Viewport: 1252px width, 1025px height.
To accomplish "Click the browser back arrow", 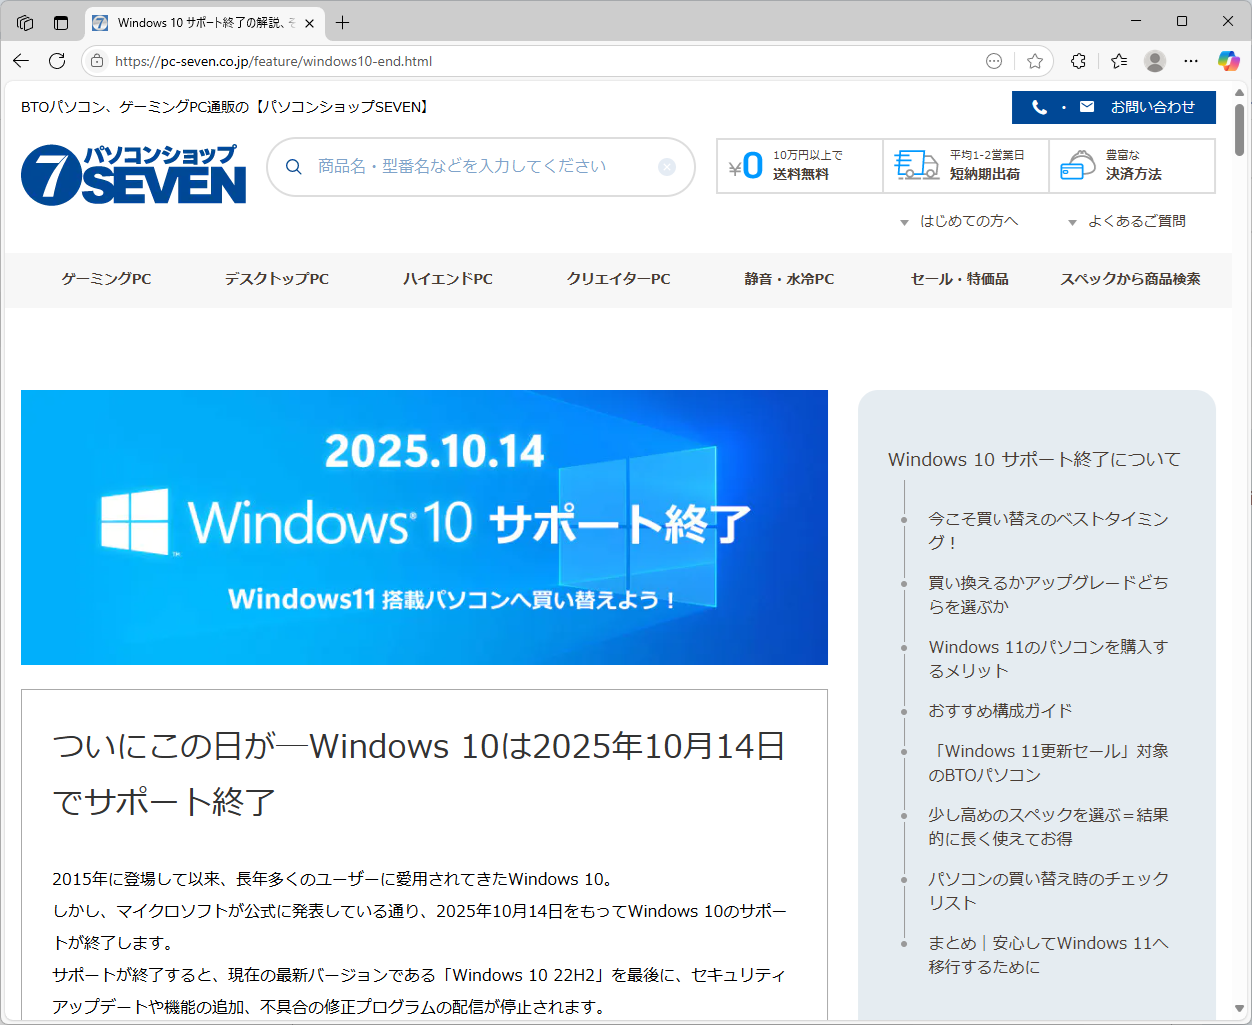I will click(x=21, y=61).
